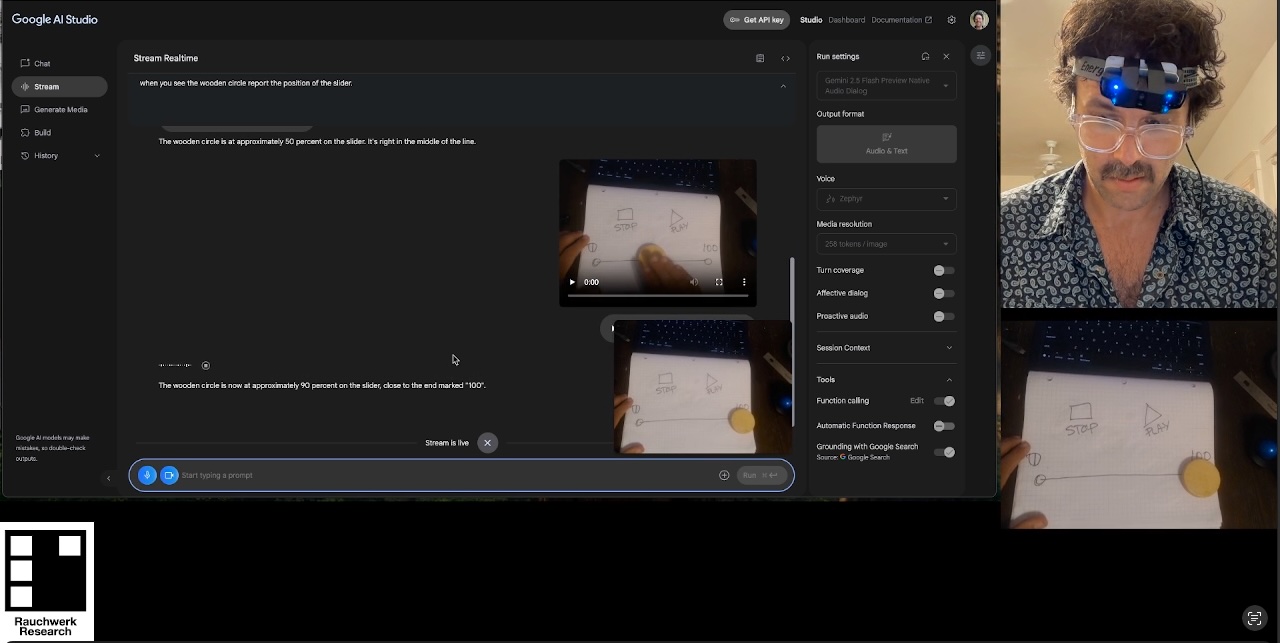Click the Get API key button
The height and width of the screenshot is (643, 1280).
click(x=757, y=19)
